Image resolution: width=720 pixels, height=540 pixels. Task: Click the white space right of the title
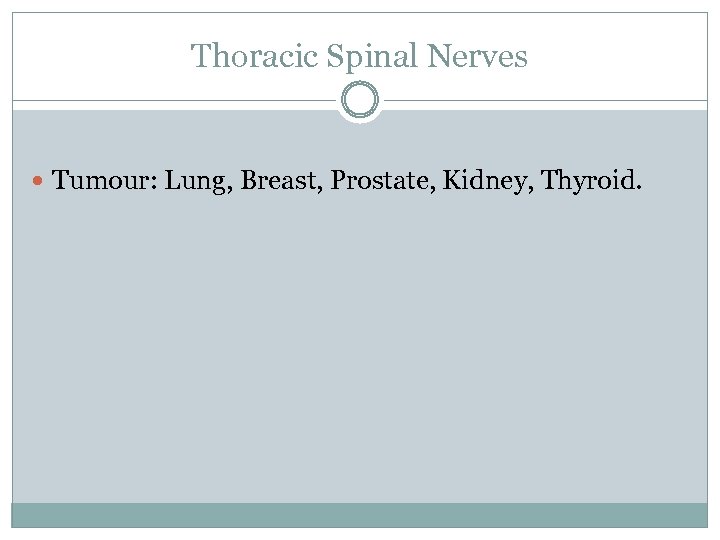point(620,56)
